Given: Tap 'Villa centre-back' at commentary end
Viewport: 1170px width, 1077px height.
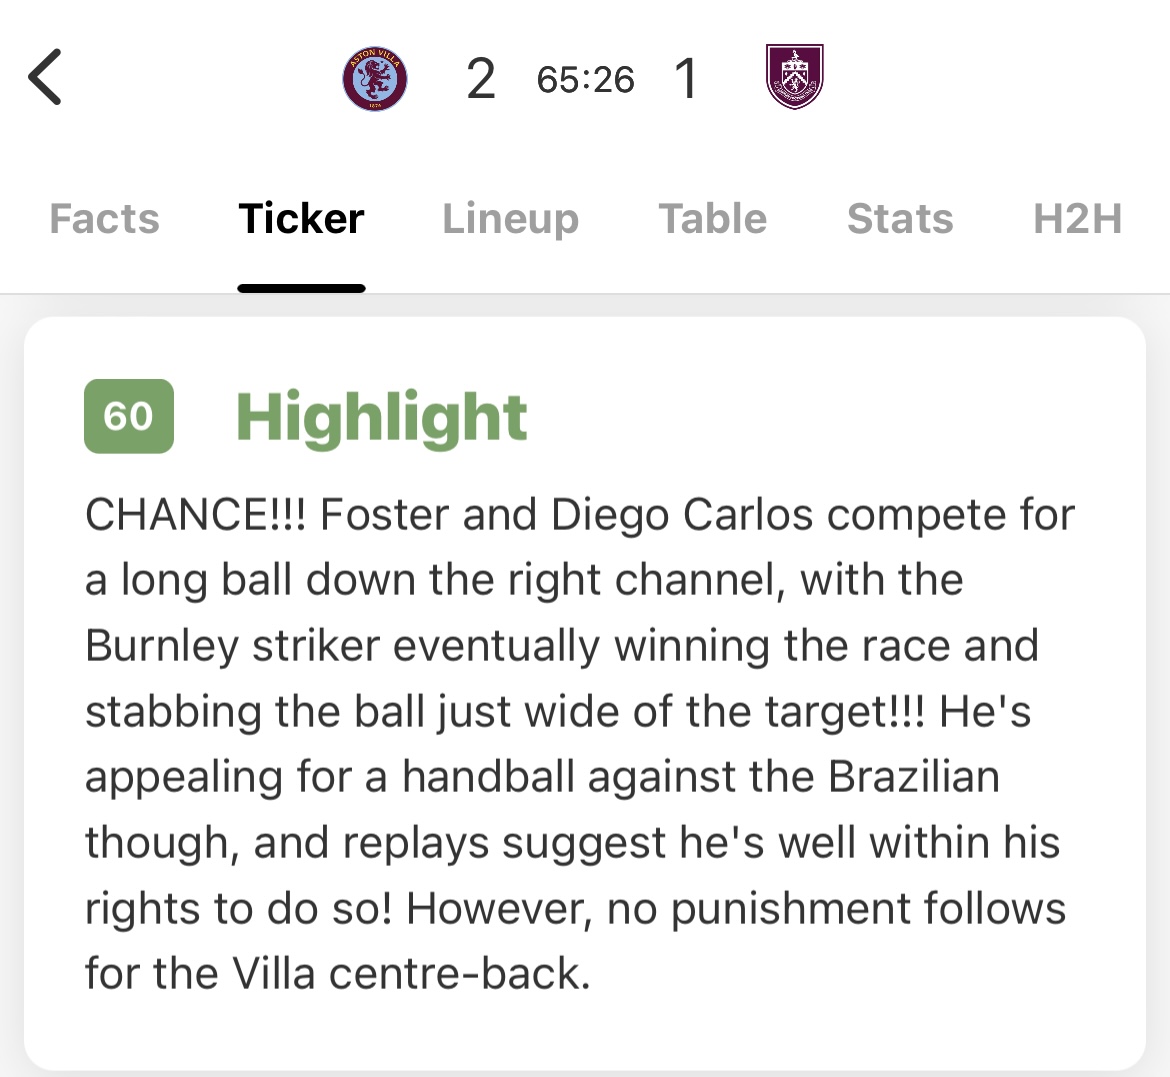Looking at the screenshot, I should pyautogui.click(x=412, y=973).
